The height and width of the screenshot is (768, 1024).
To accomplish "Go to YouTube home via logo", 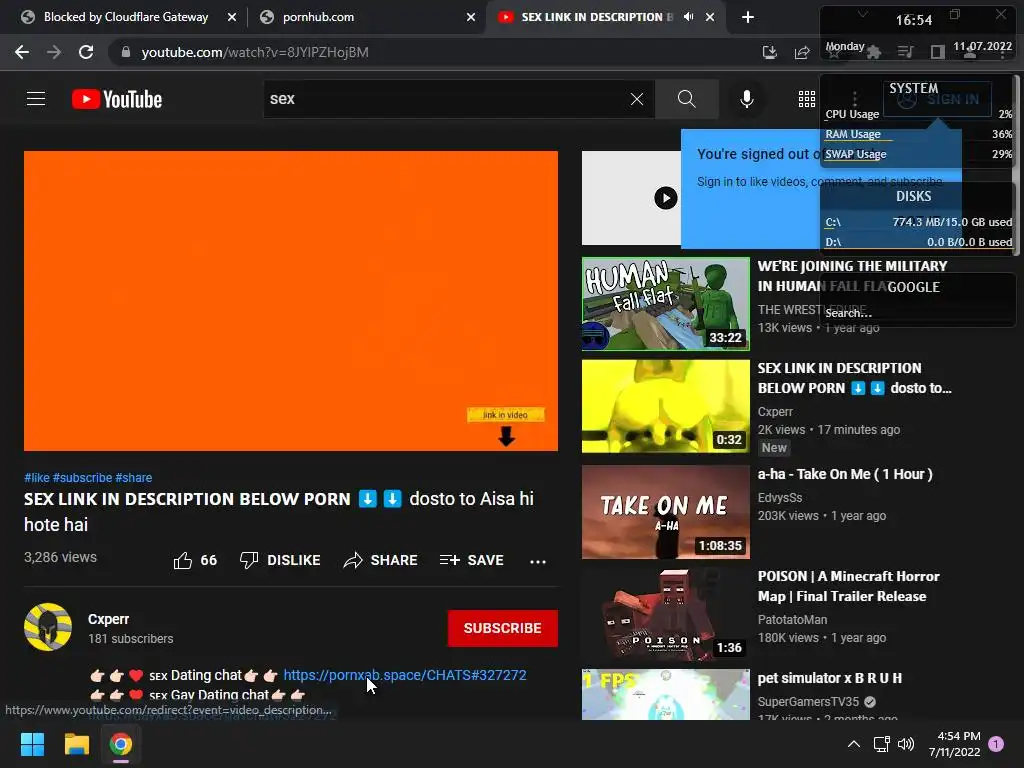I will 117,99.
